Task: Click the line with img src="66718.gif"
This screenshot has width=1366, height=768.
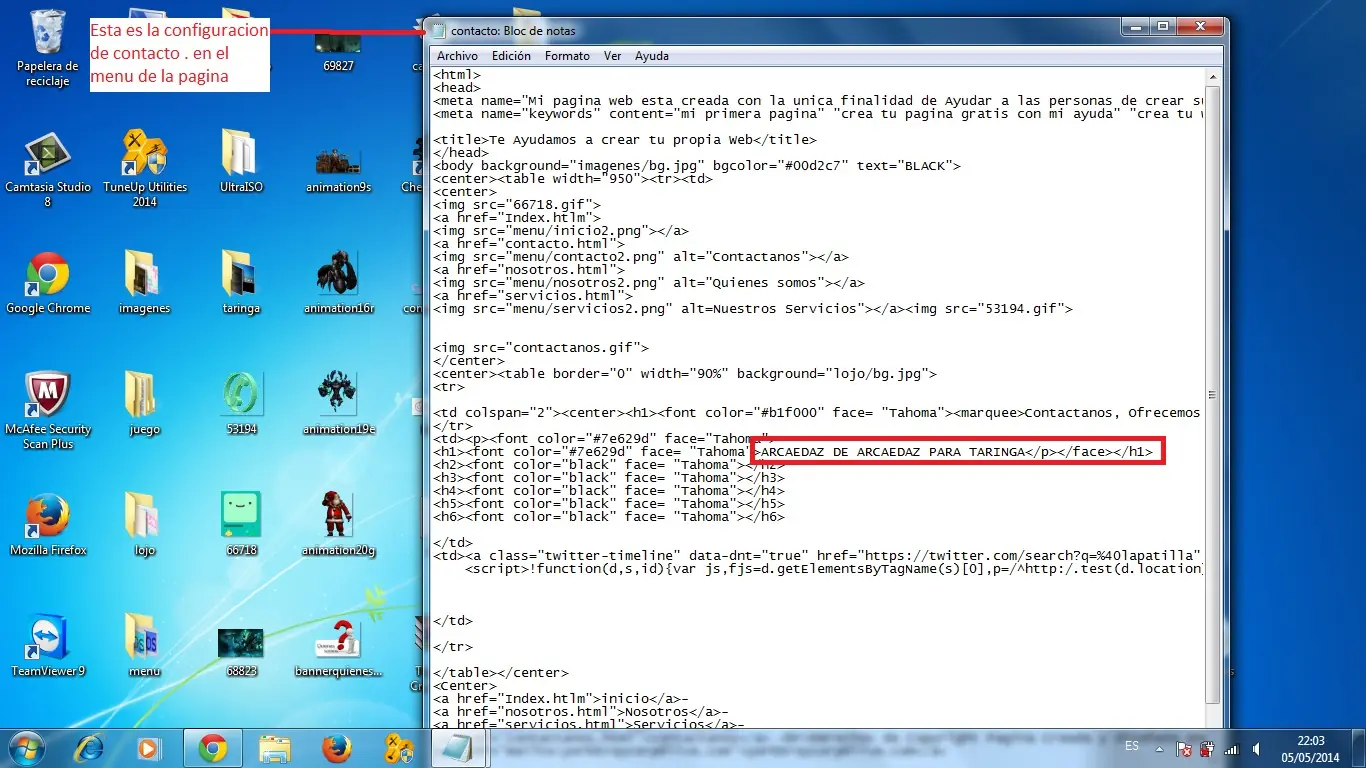Action: click(517, 205)
